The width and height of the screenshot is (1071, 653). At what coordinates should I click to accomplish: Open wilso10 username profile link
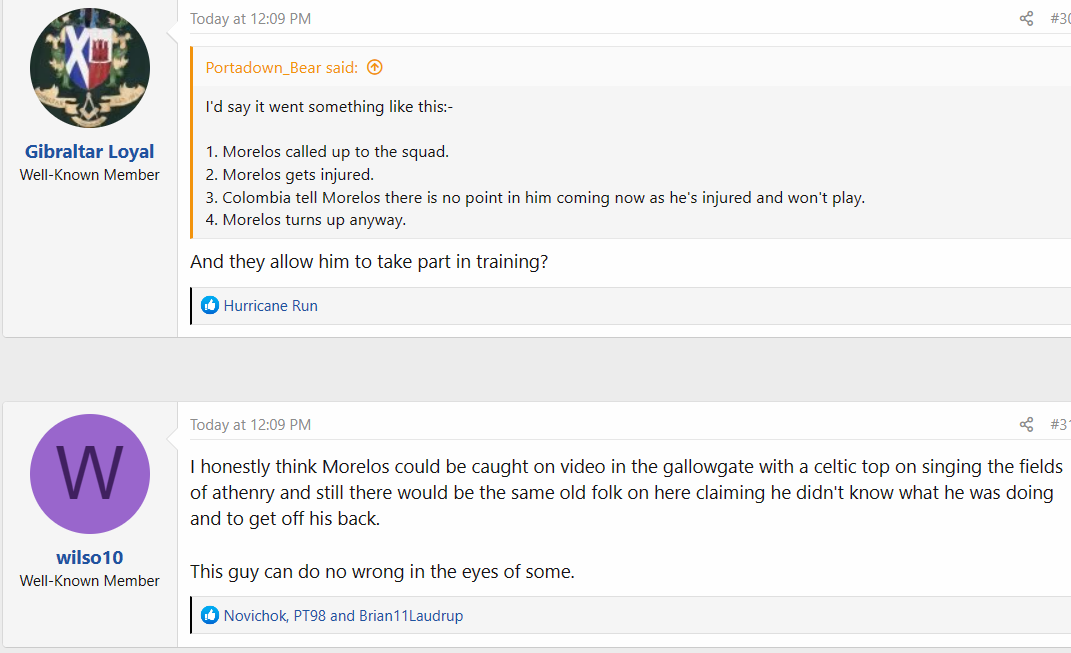[x=89, y=557]
